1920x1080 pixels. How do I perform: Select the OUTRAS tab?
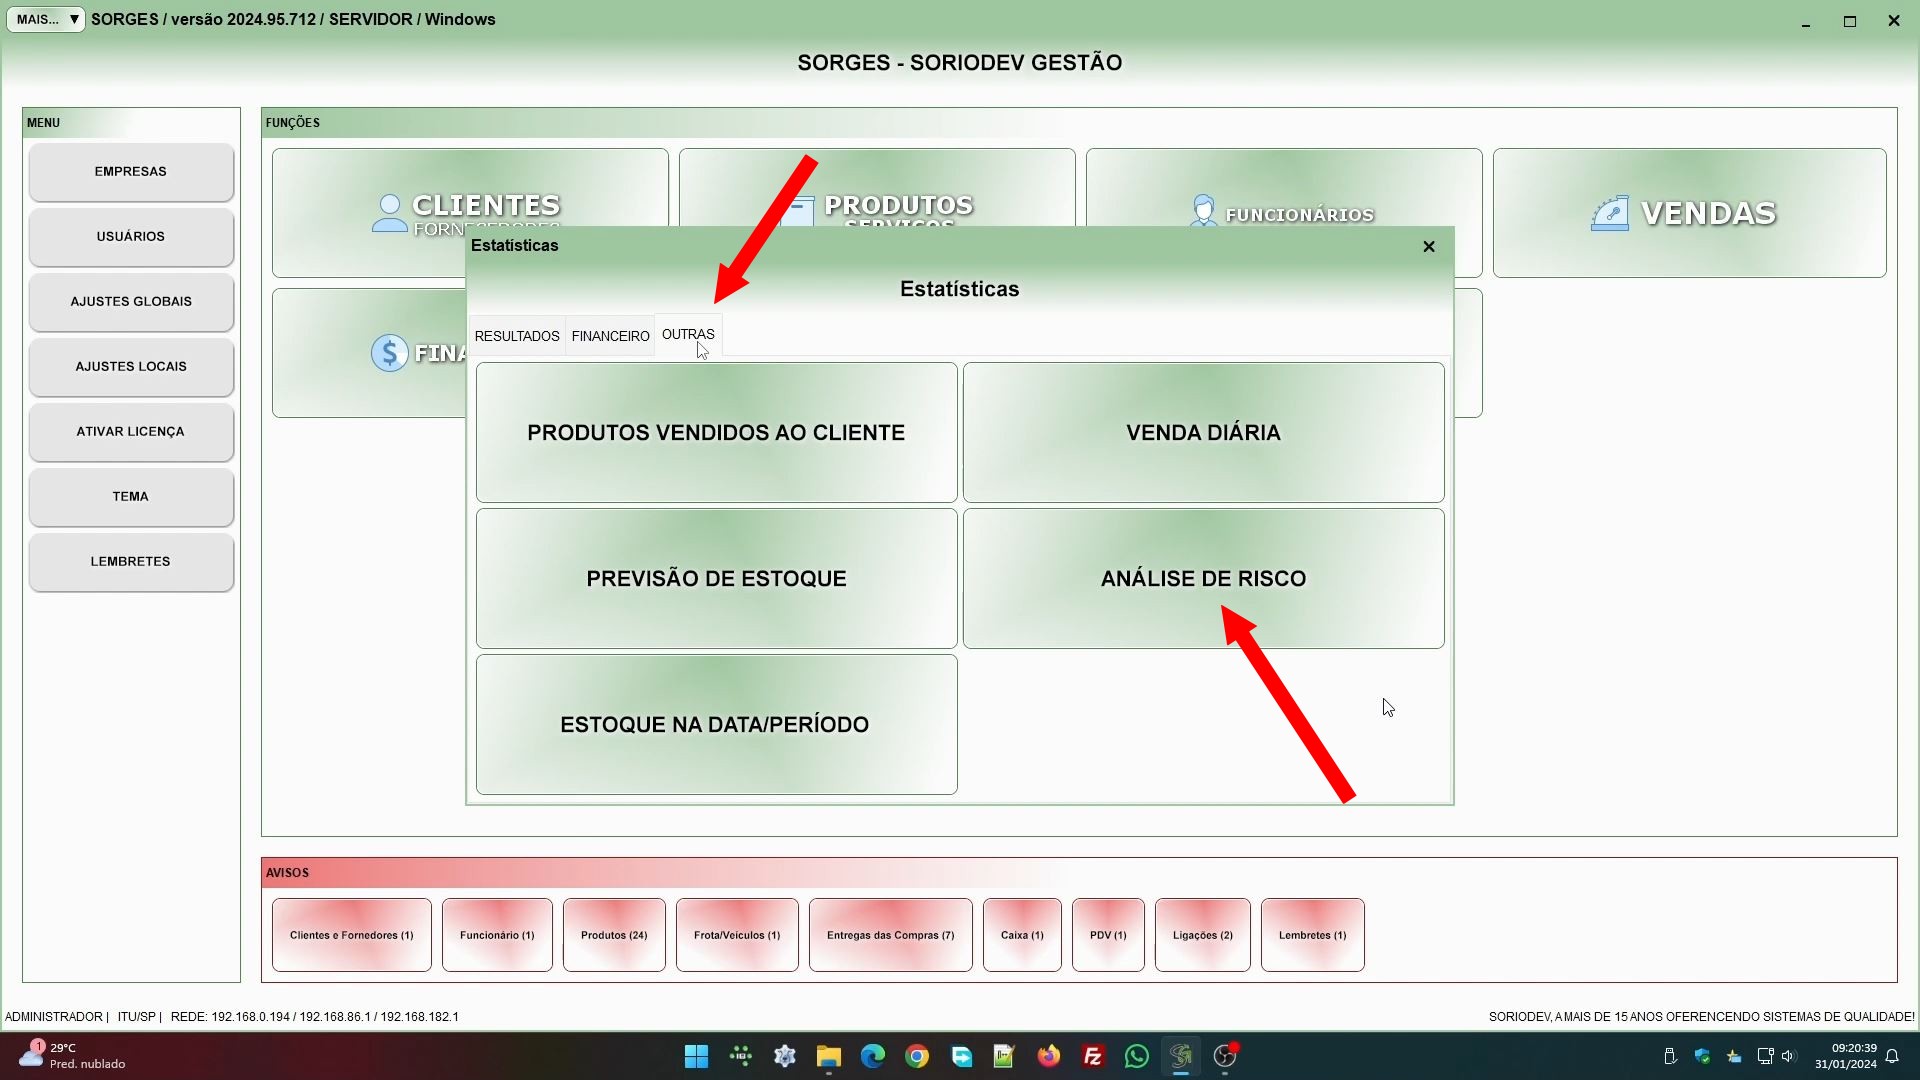(x=687, y=334)
